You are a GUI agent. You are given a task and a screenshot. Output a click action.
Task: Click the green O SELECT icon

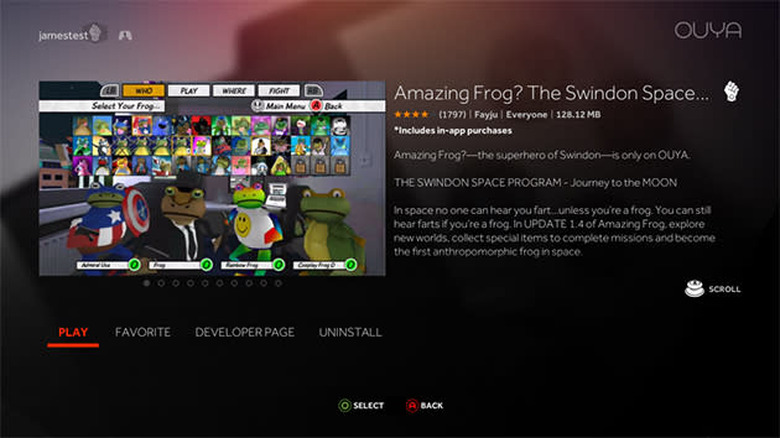[x=344, y=406]
